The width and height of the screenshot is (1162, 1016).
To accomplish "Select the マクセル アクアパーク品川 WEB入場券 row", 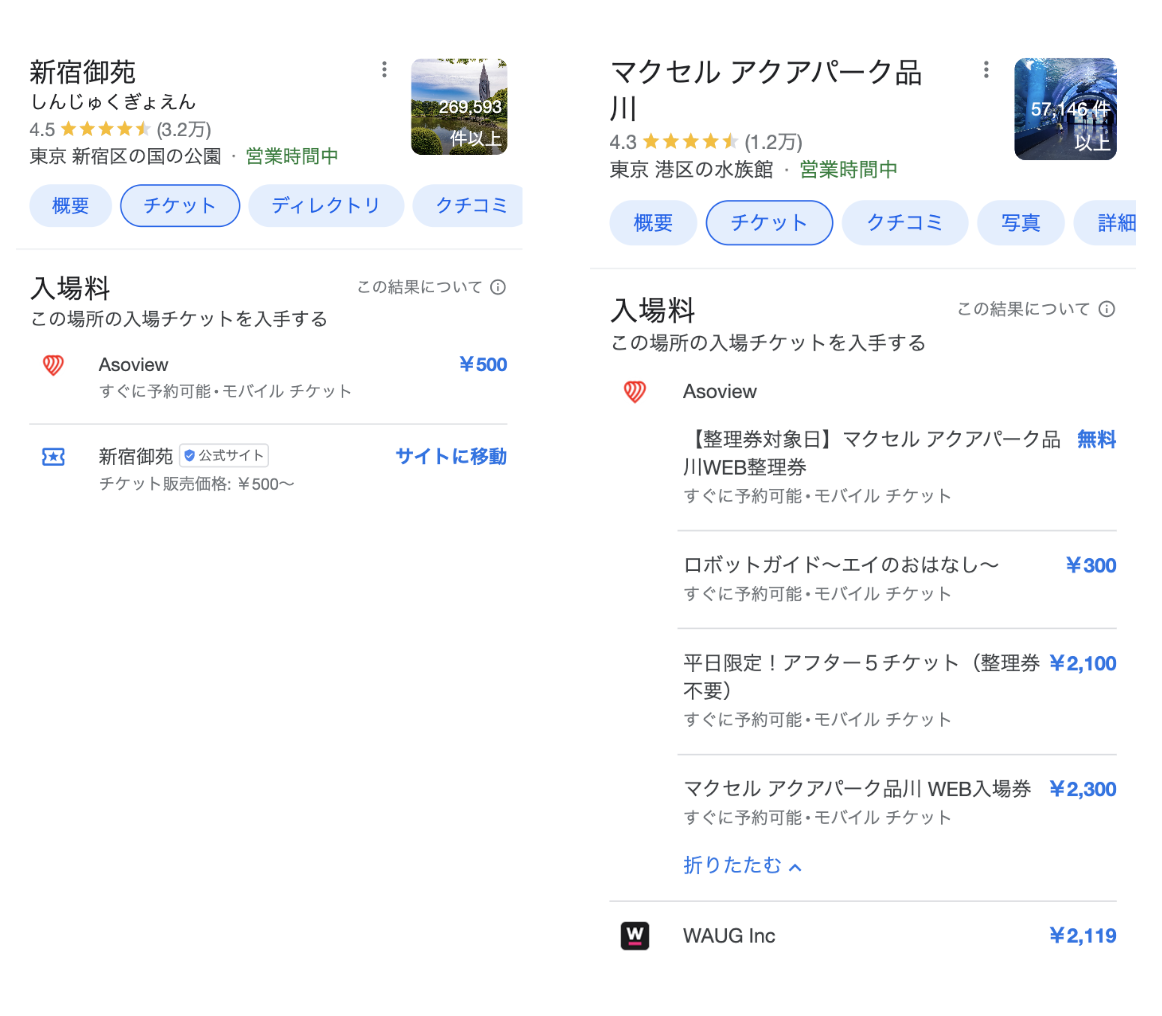I will coord(900,803).
